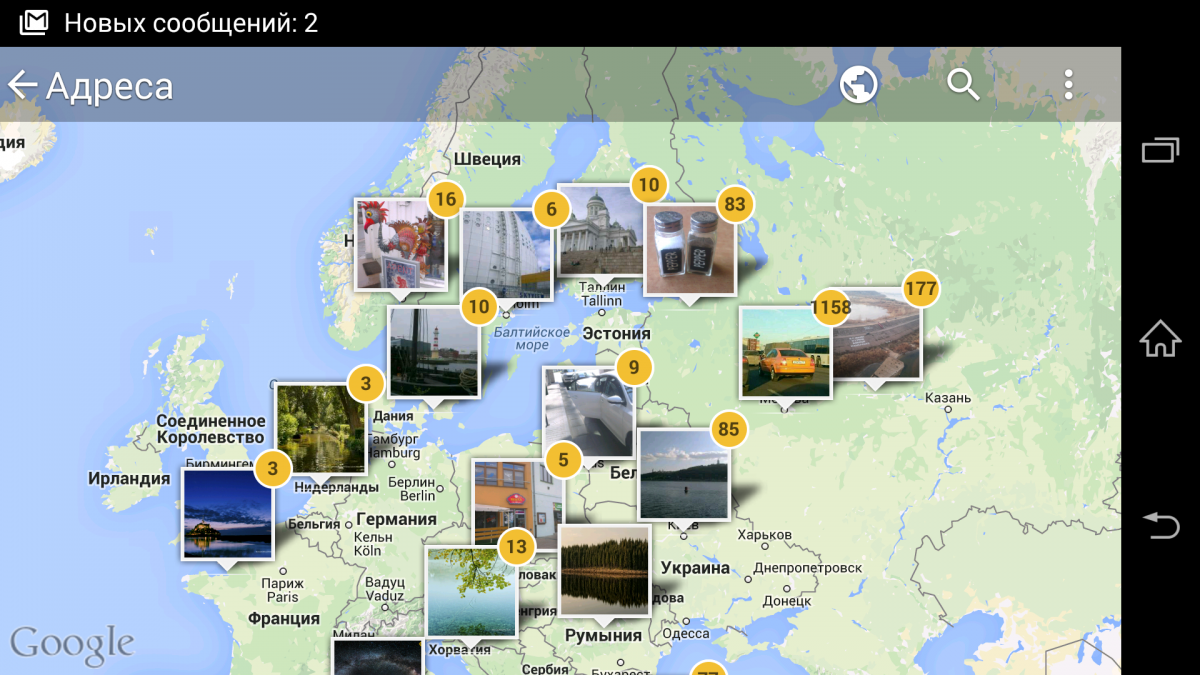Tap the Нидерланды label on the map
This screenshot has width=1200, height=675.
337,487
